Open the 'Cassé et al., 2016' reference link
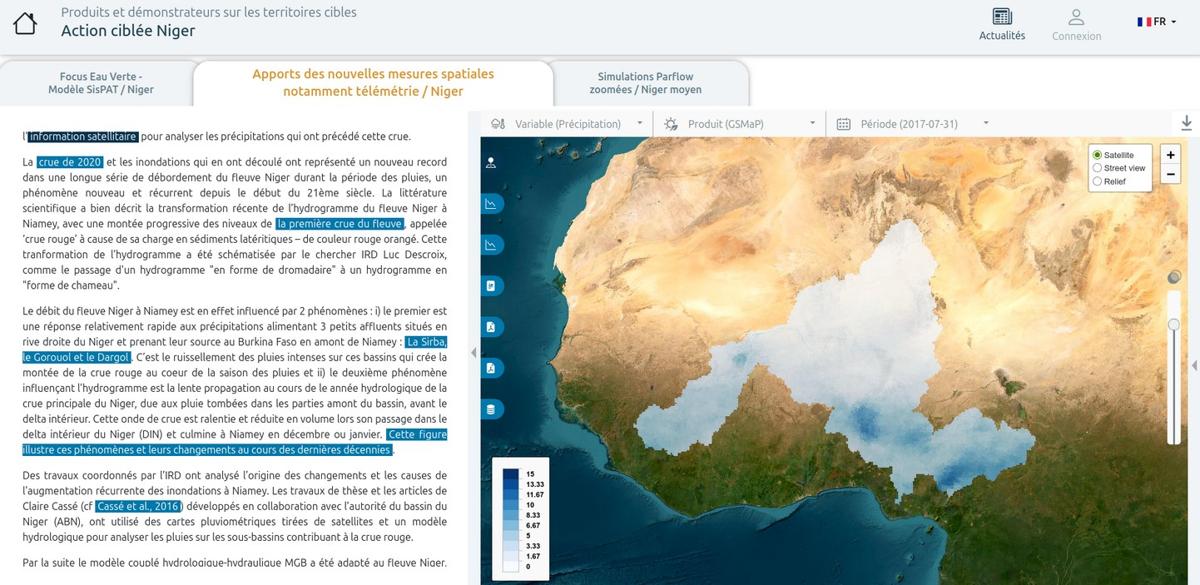 click(x=138, y=506)
